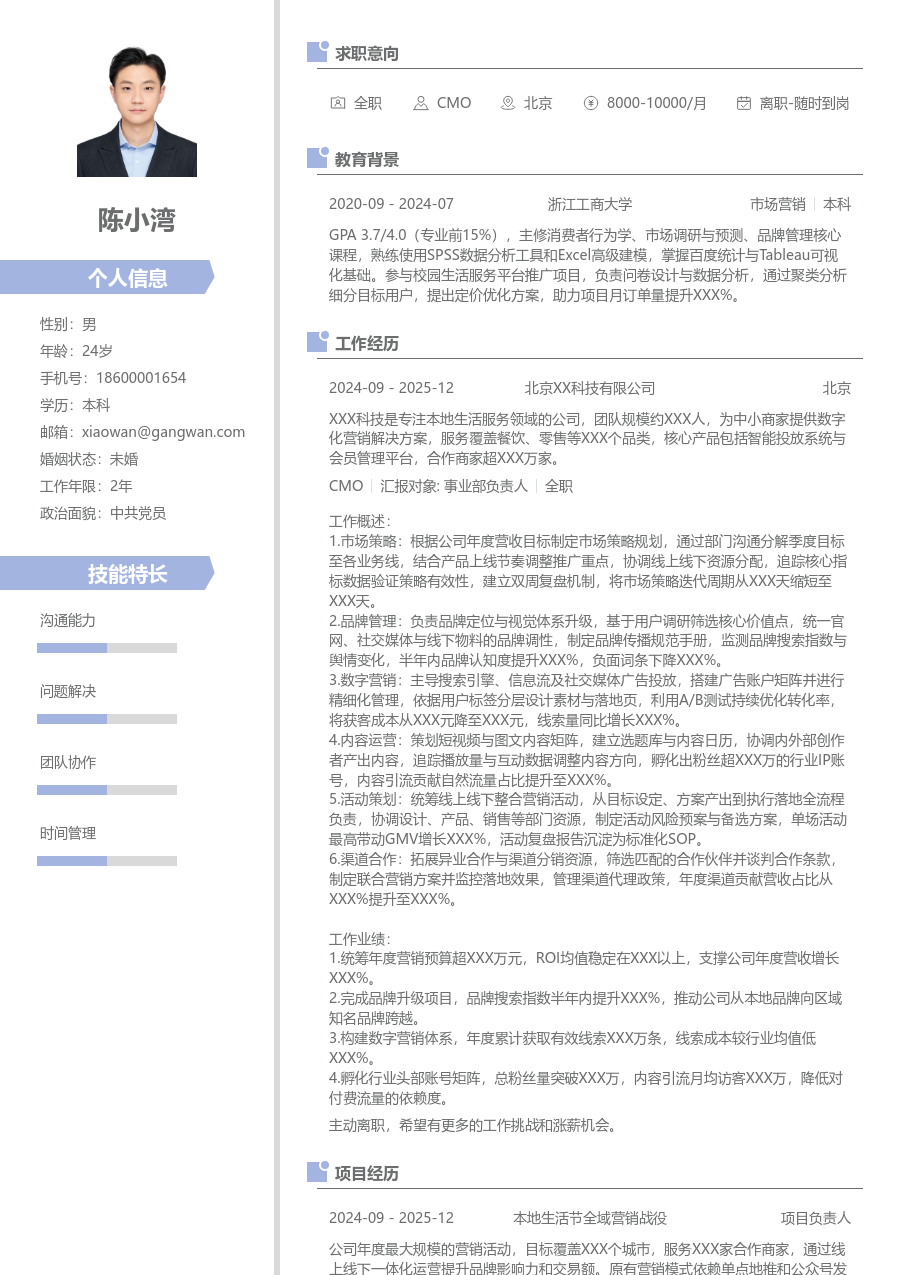Click the 项目经历 section title

coord(367,1173)
